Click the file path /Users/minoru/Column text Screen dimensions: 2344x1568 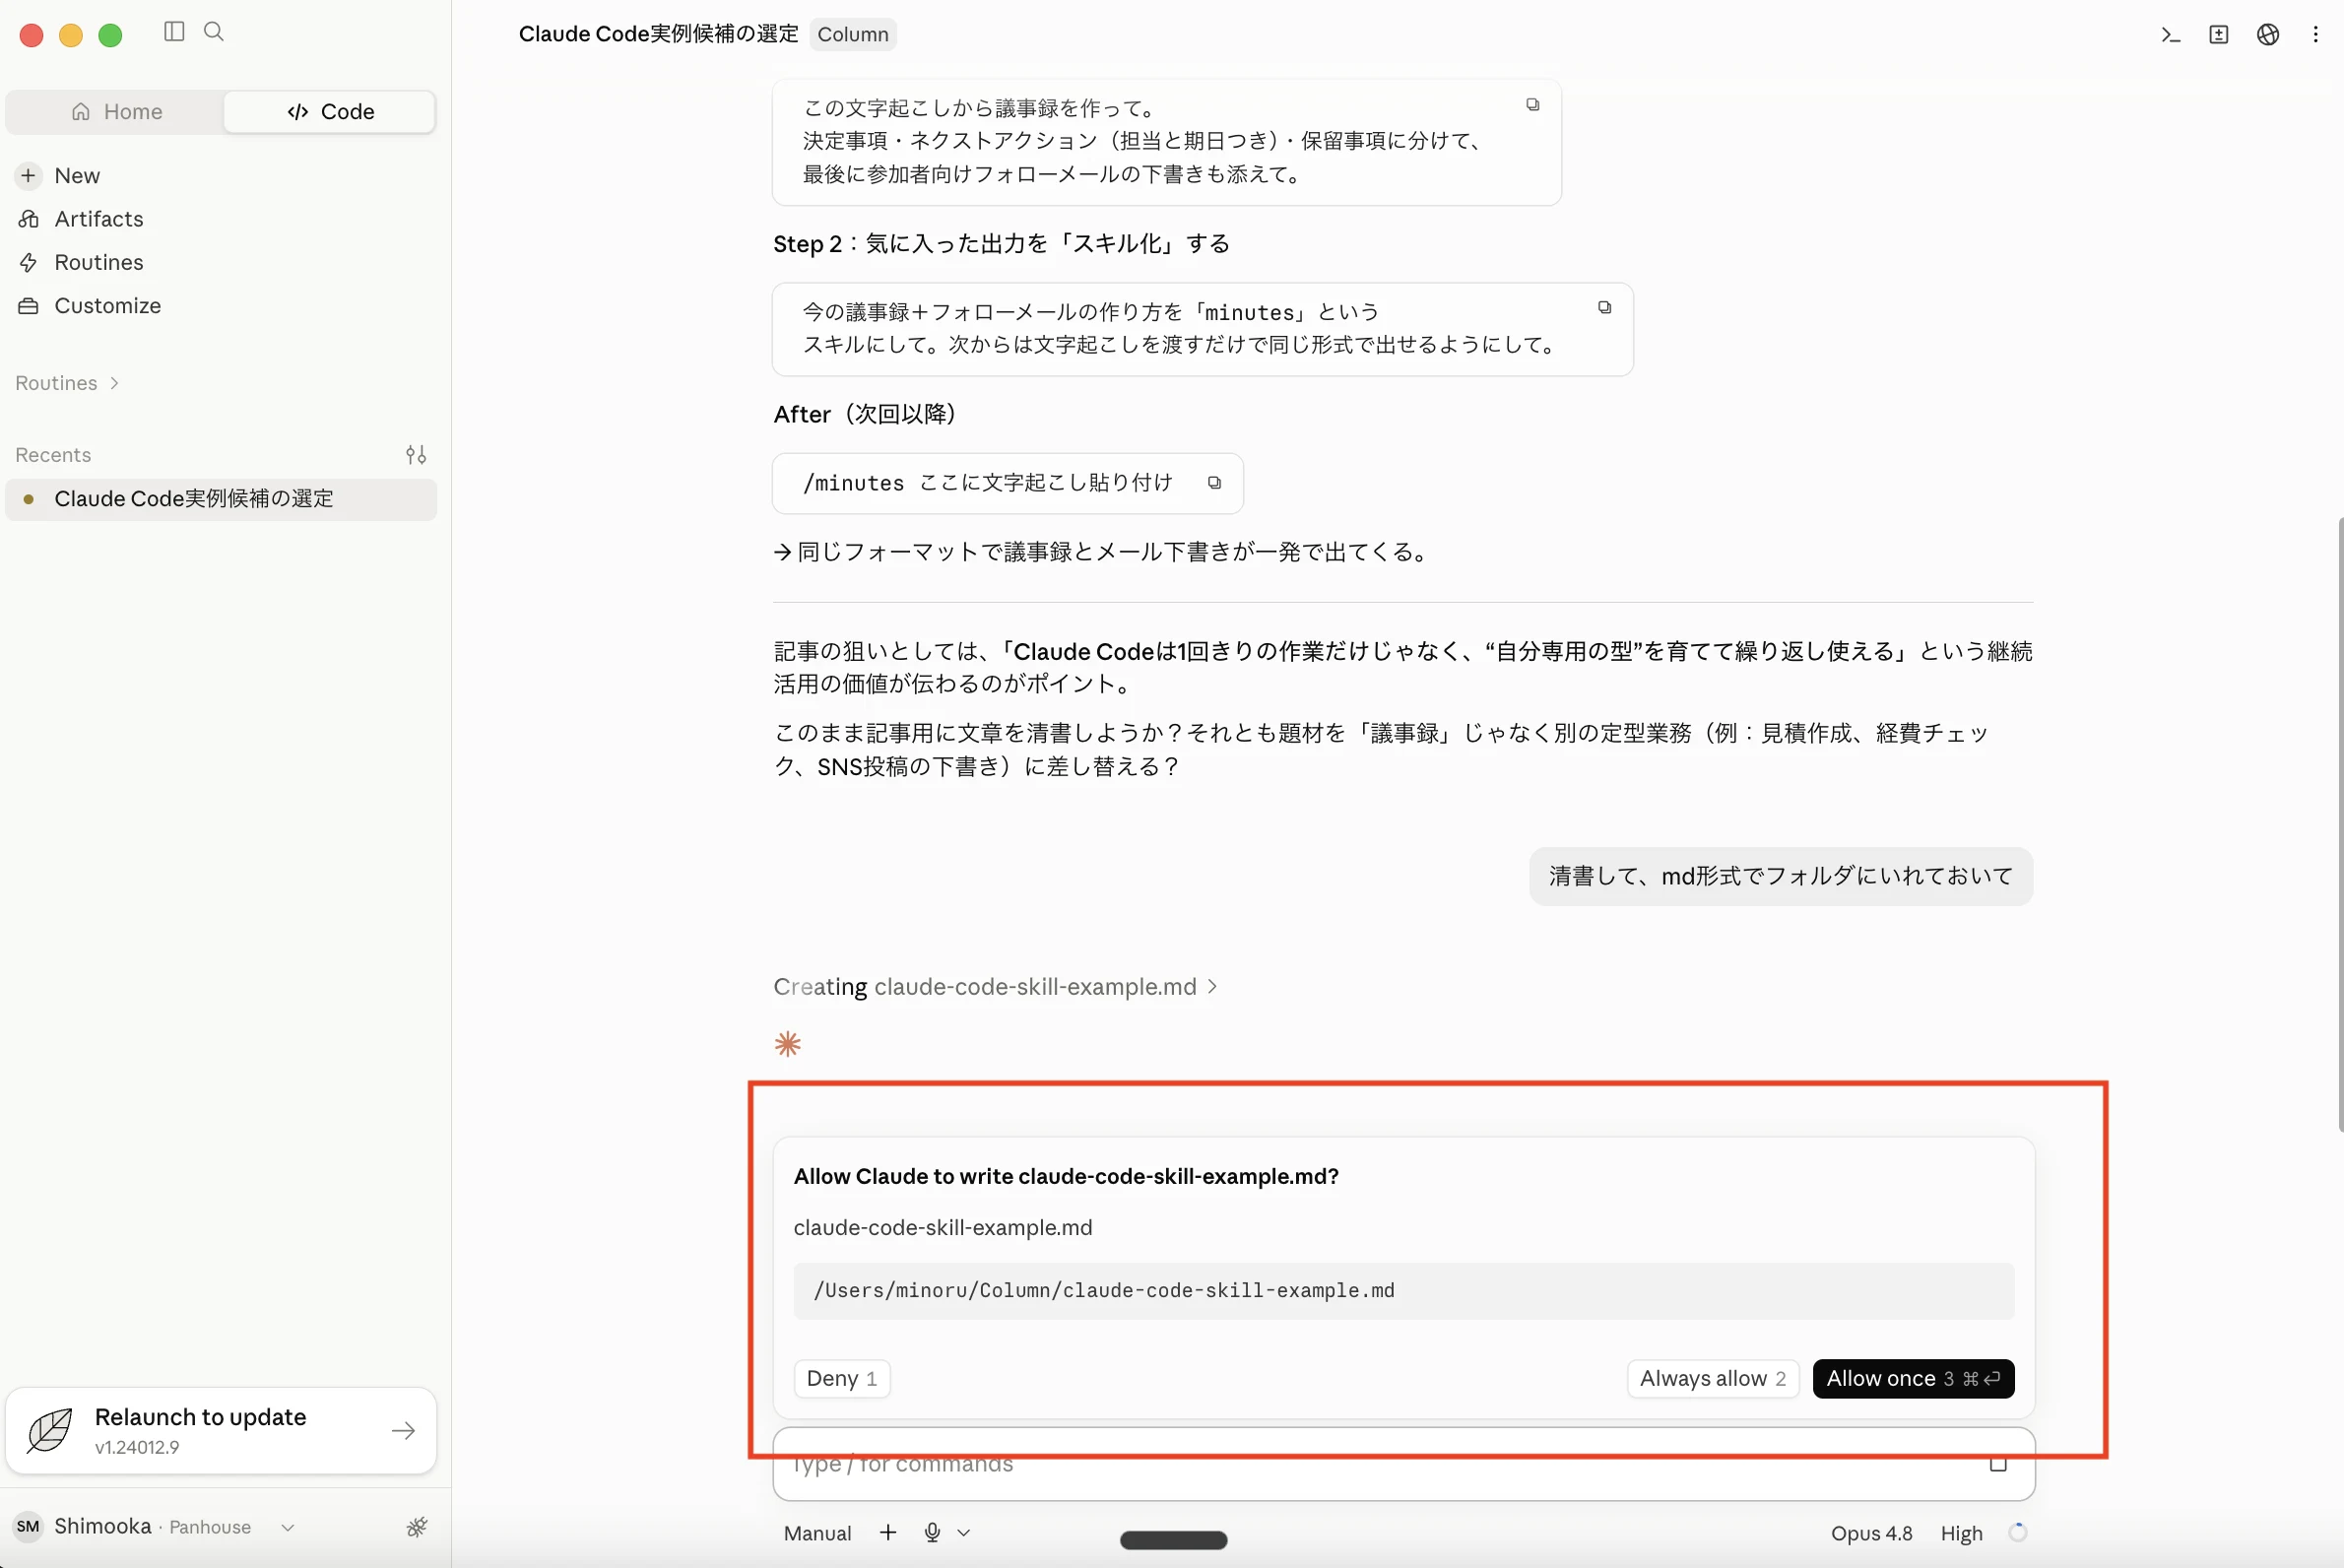[x=1103, y=1291]
